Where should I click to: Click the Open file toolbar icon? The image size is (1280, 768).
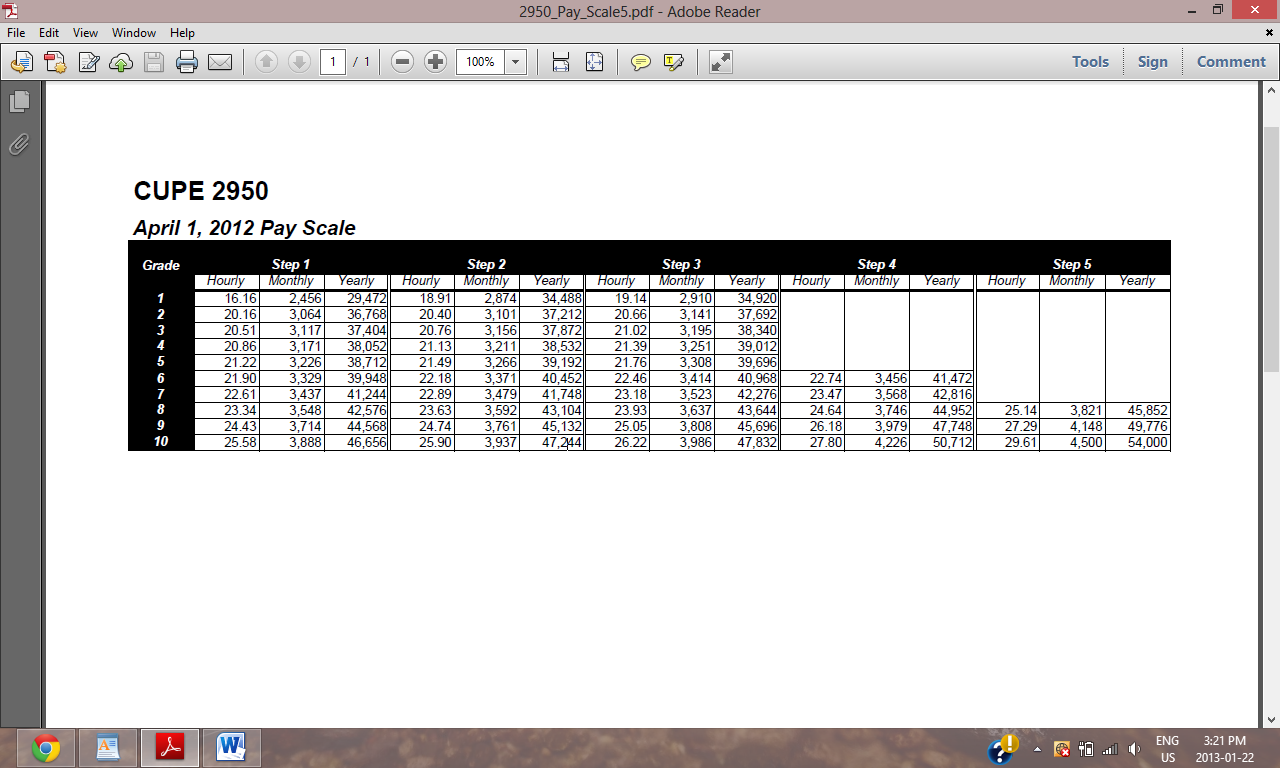[x=21, y=62]
